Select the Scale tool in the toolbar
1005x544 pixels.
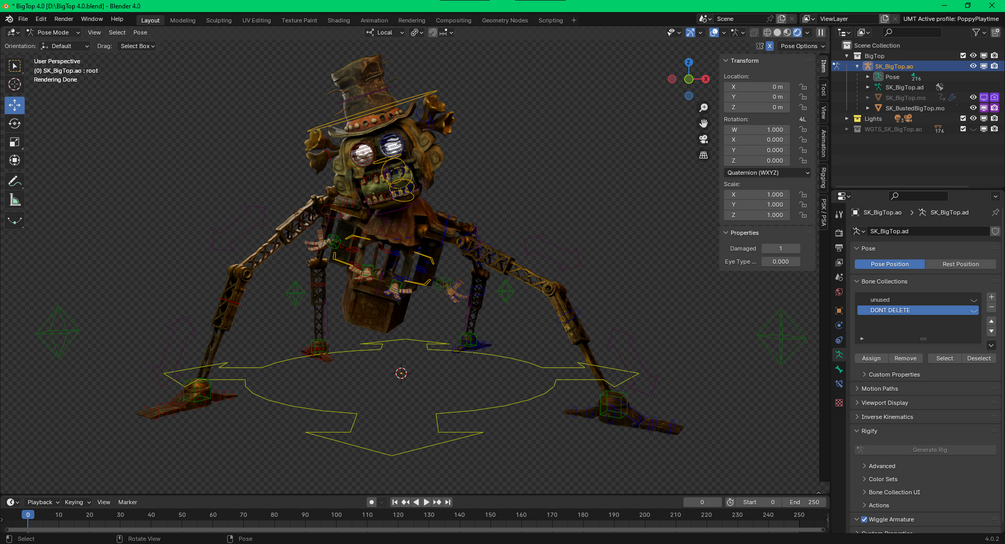(x=15, y=143)
